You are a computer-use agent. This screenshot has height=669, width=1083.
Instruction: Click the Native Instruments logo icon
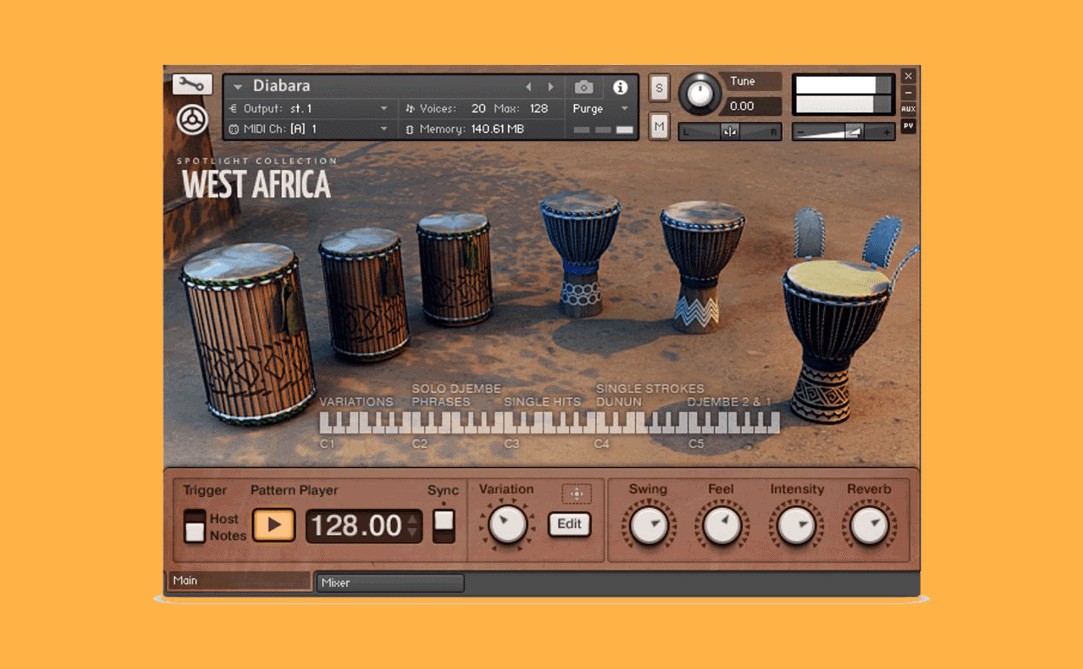click(x=192, y=120)
